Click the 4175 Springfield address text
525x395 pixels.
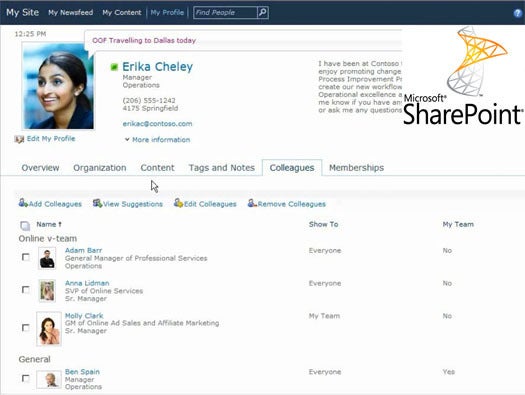[x=150, y=108]
